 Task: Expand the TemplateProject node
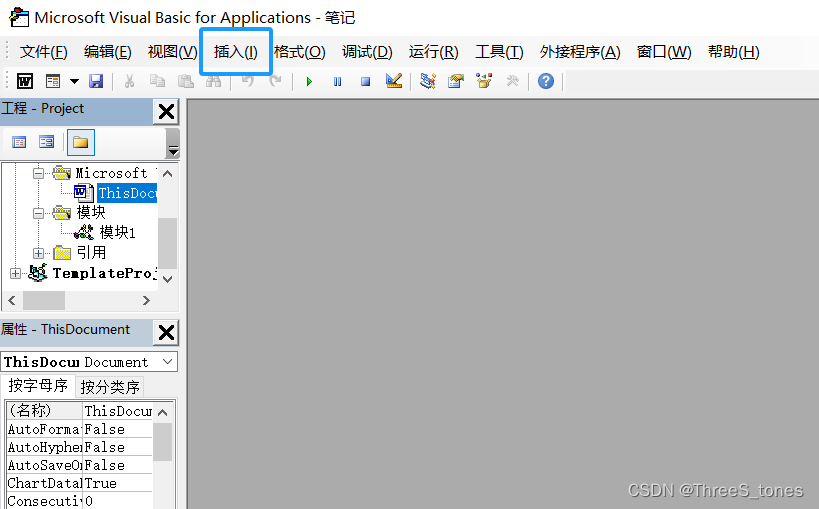click(15, 273)
